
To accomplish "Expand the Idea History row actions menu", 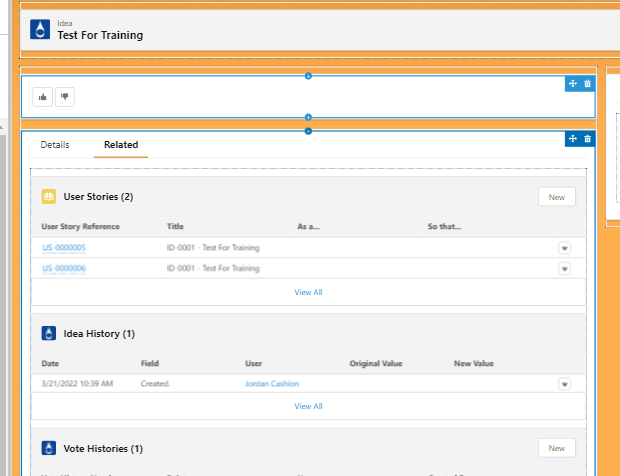I will pyautogui.click(x=564, y=384).
